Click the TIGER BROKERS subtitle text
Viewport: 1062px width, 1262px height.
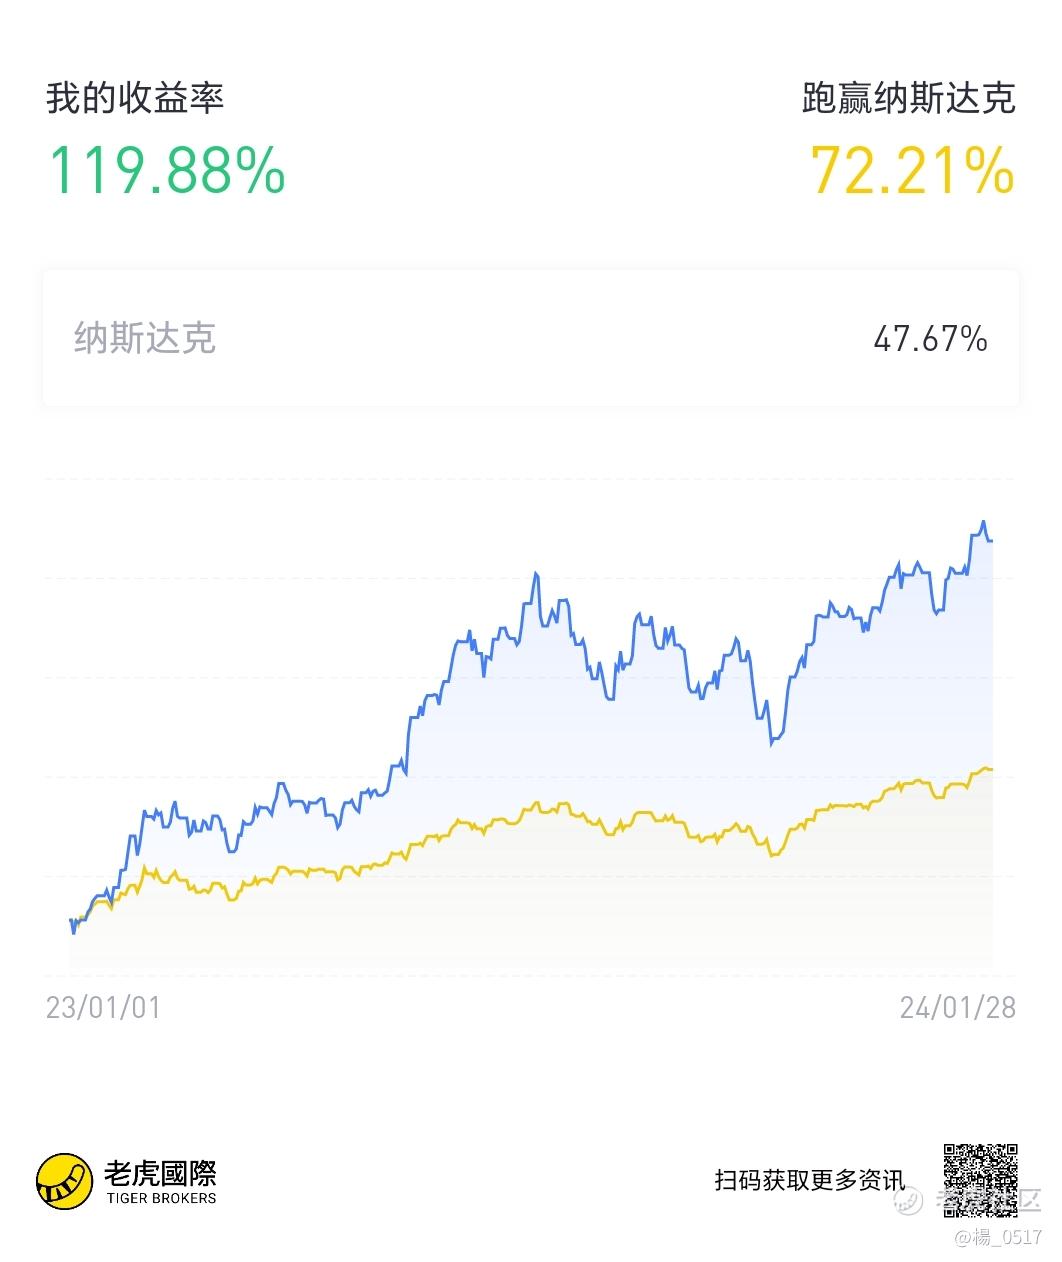coord(160,1198)
